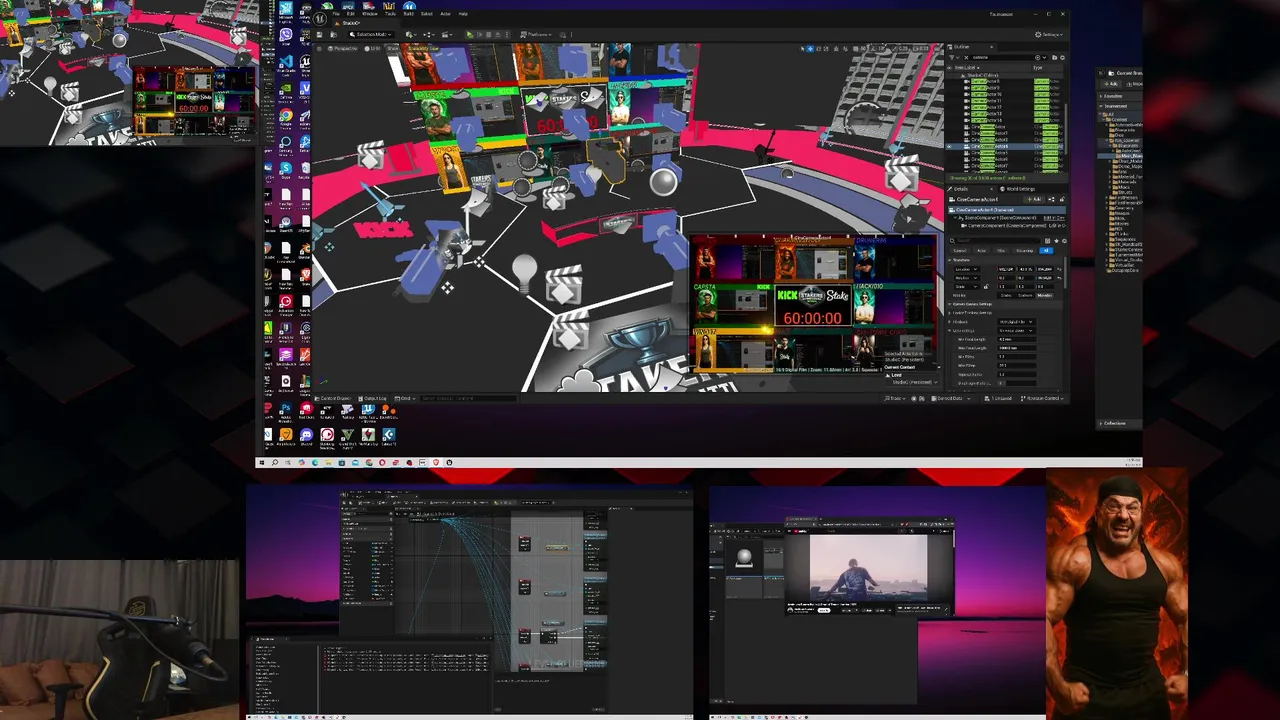Open the Help menu
This screenshot has height=720, width=1280.
tap(463, 14)
